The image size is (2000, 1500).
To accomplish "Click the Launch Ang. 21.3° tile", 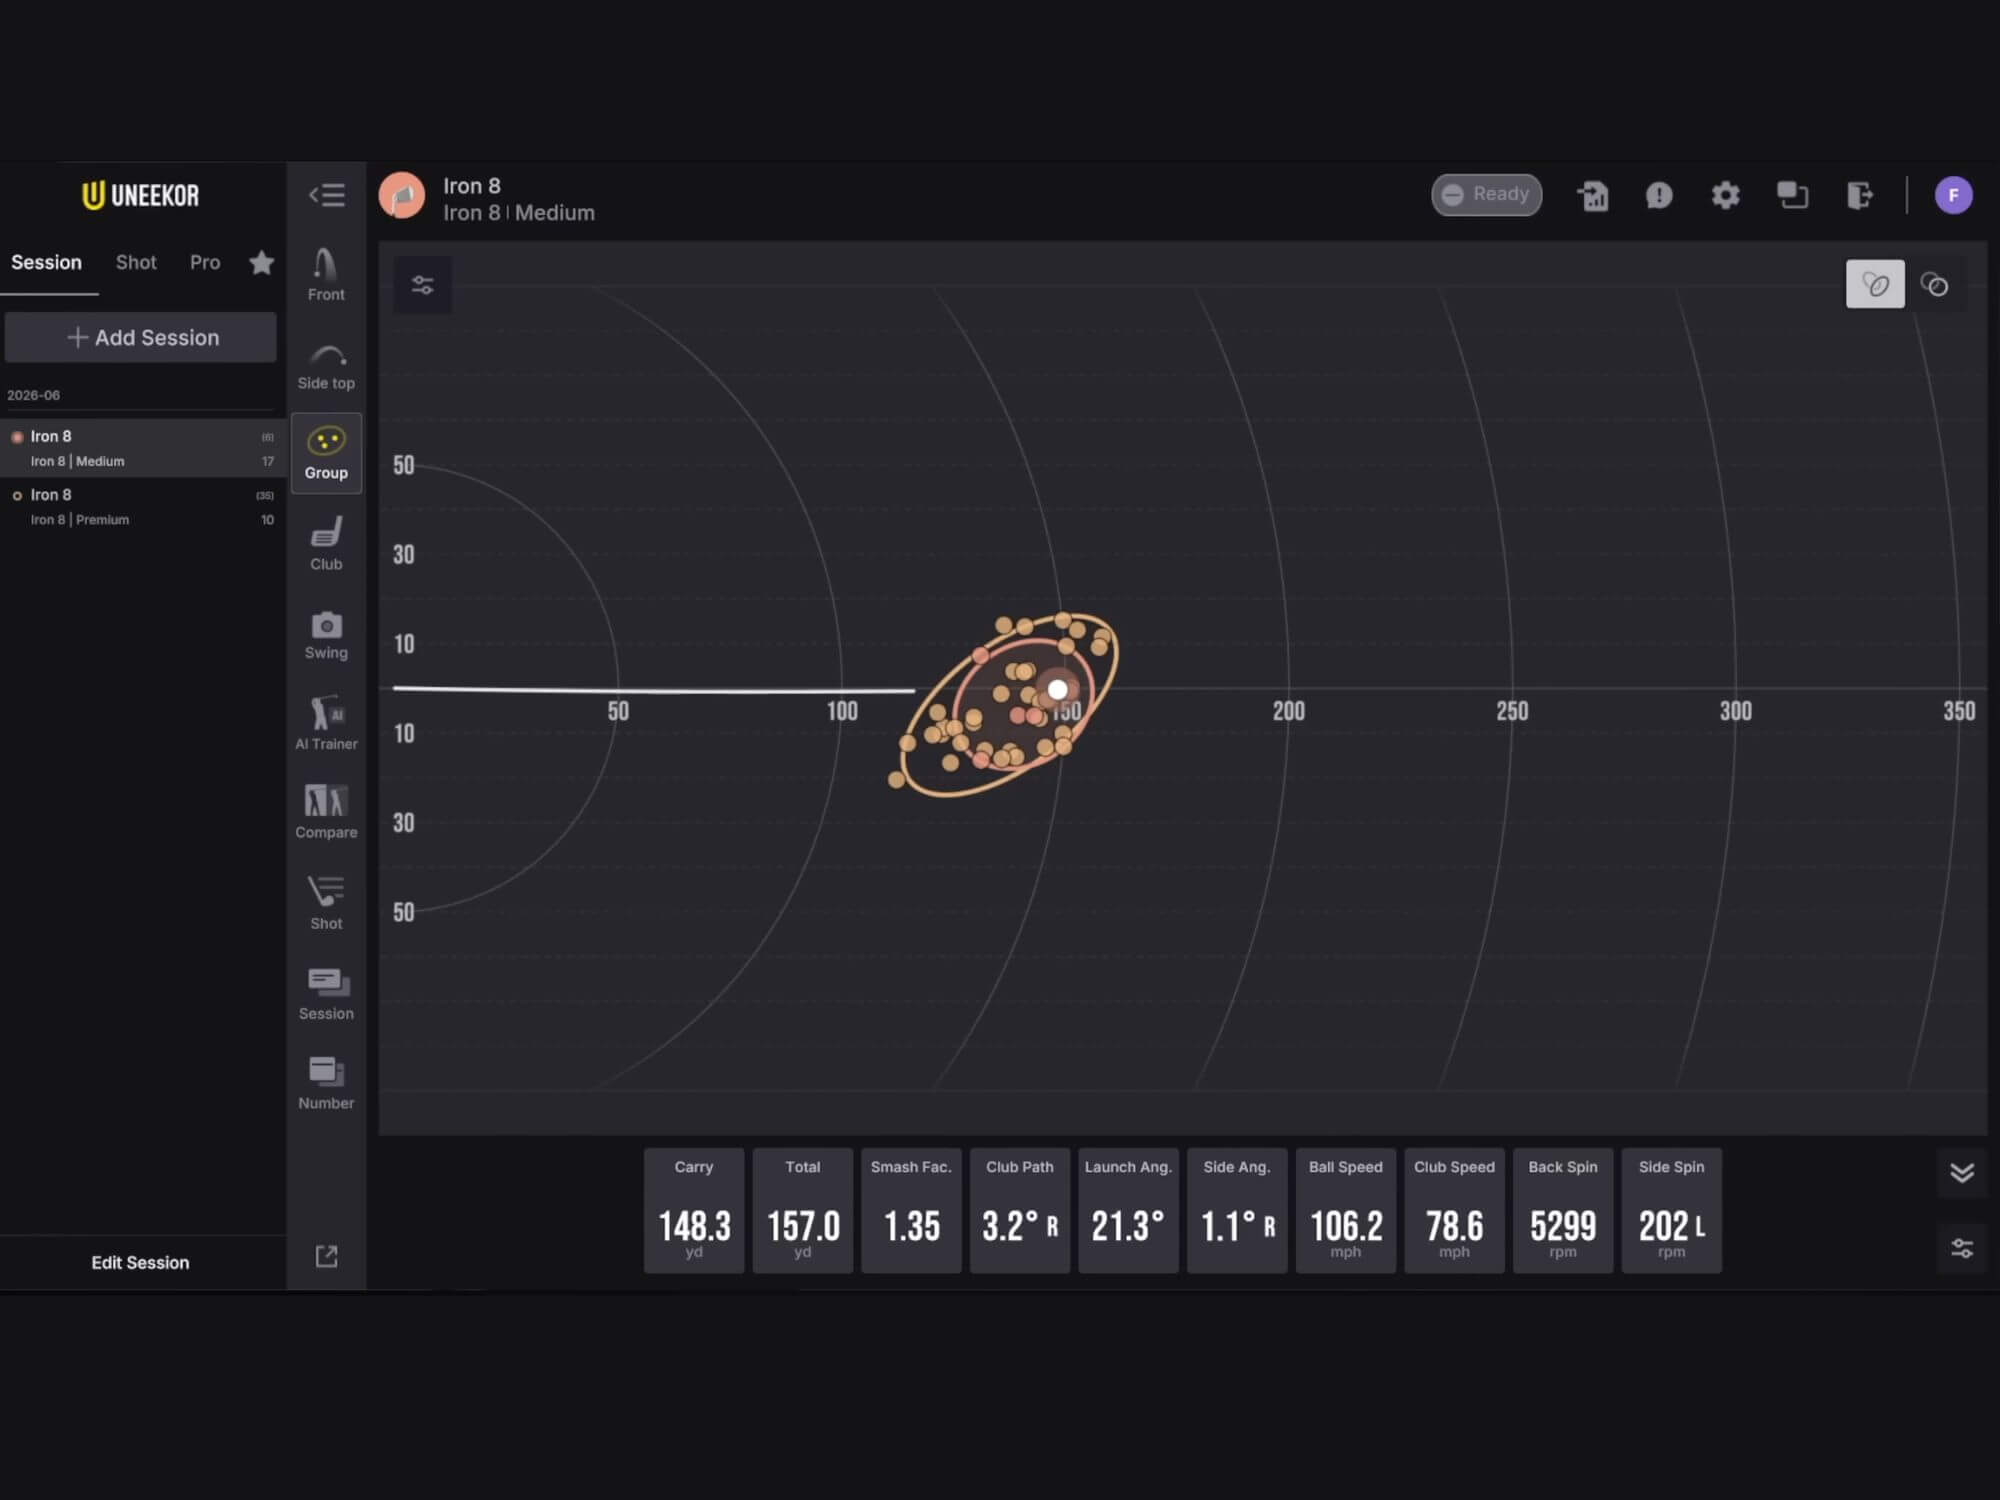I will [1128, 1210].
